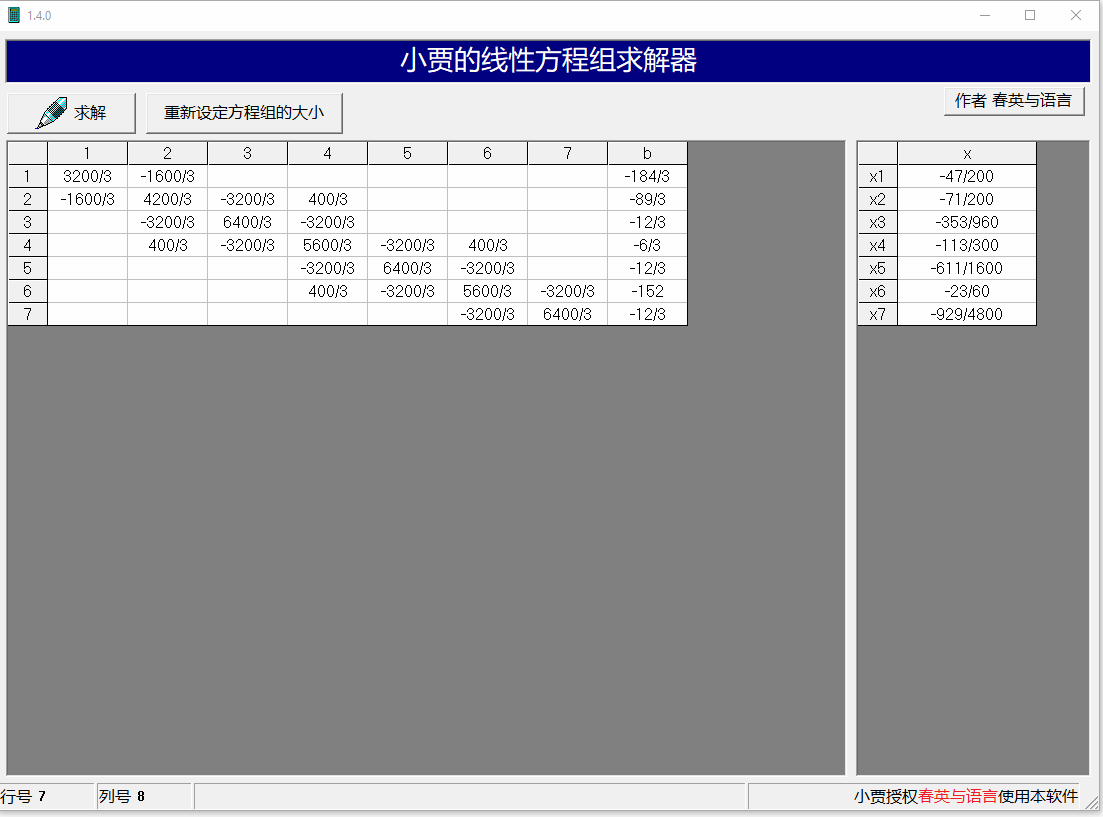This screenshot has width=1103, height=817.
Task: Select the 6400/3 cell in row 7
Action: [567, 314]
